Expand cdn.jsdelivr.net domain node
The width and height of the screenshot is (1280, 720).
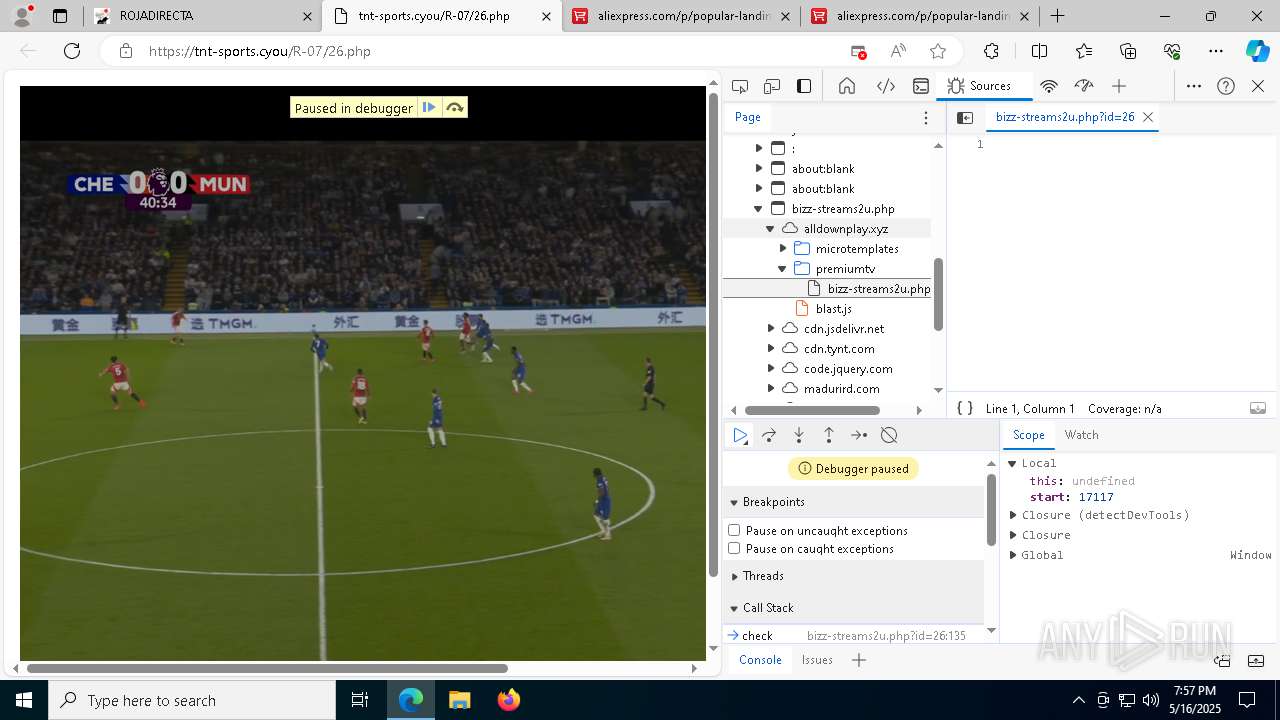tap(770, 329)
